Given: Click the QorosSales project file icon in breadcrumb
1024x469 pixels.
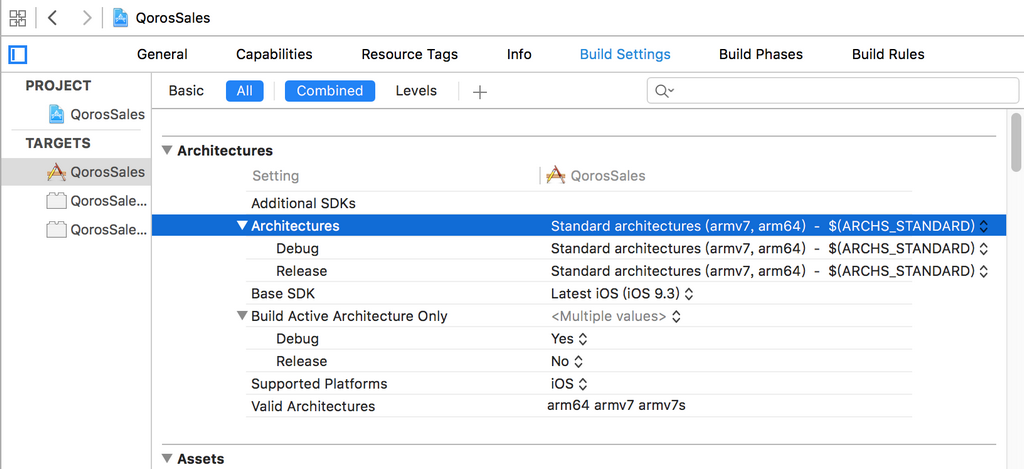Looking at the screenshot, I should [x=120, y=18].
